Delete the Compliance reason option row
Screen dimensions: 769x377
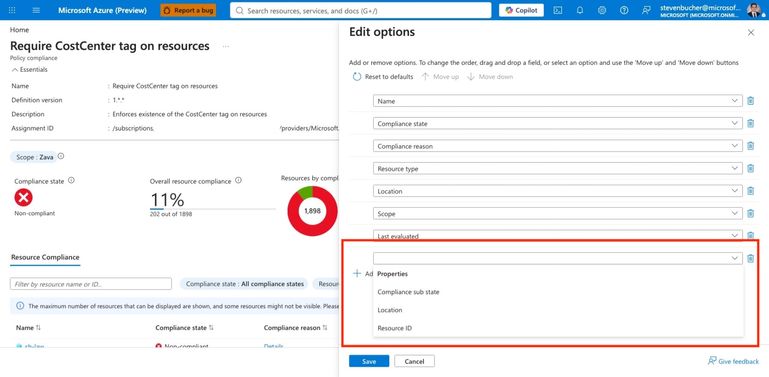tap(750, 146)
